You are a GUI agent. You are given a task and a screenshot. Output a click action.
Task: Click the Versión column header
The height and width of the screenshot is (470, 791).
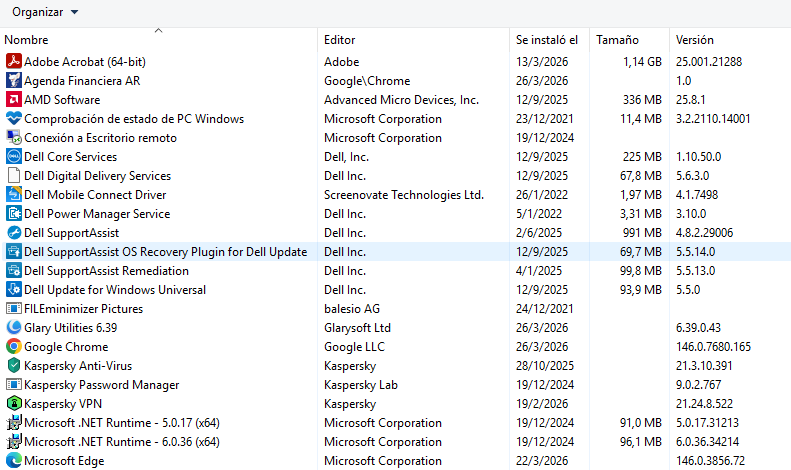point(695,40)
